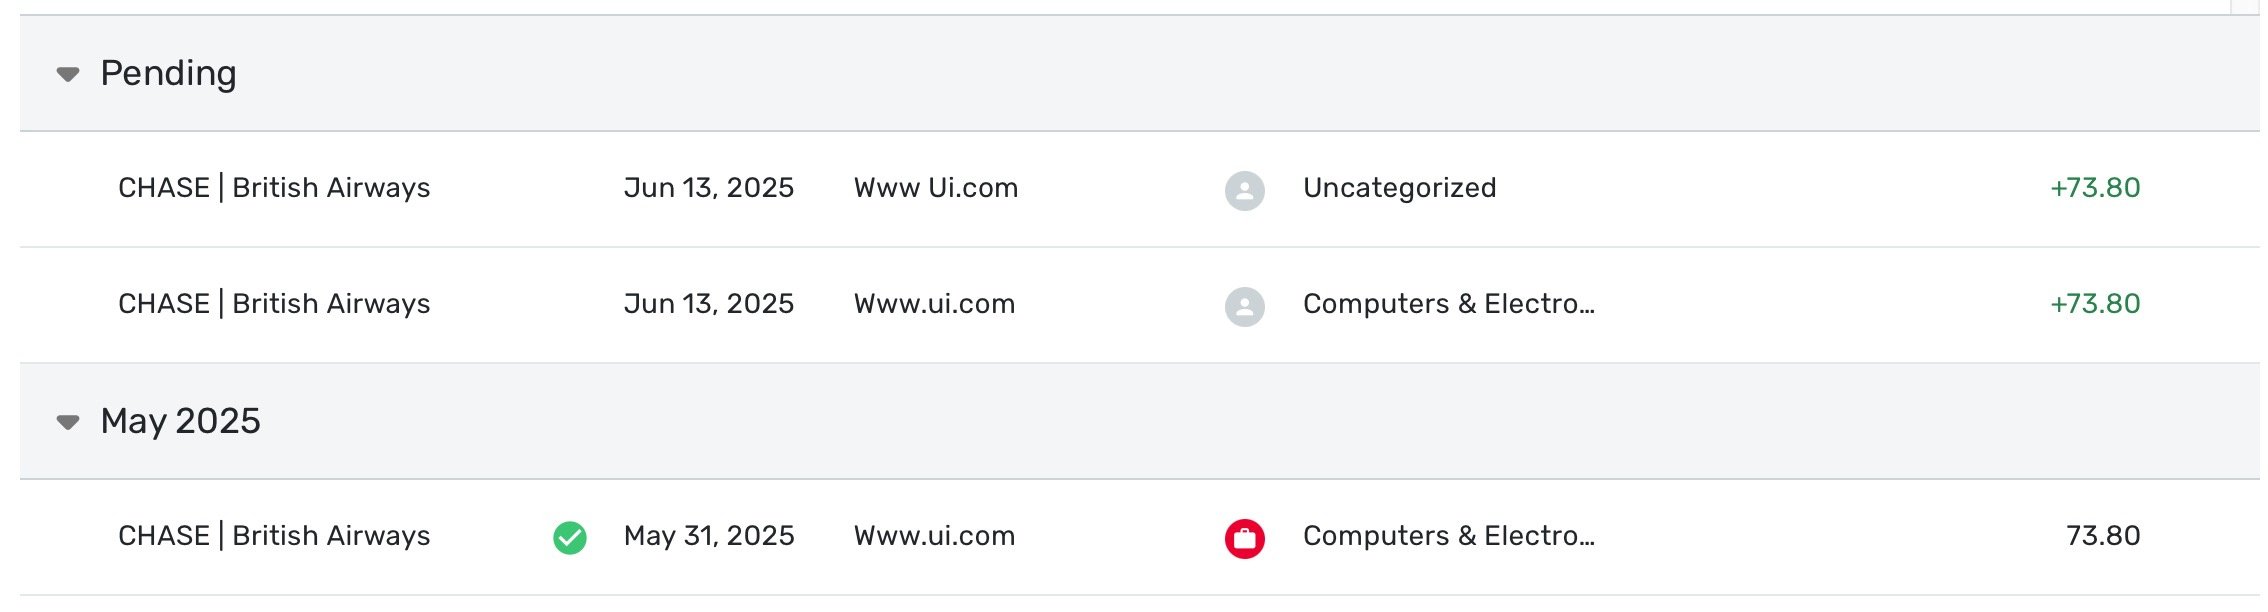Viewport: 2268px width, 612px height.
Task: Click CHASE | British Airways account on the May 31 row
Action: [274, 536]
